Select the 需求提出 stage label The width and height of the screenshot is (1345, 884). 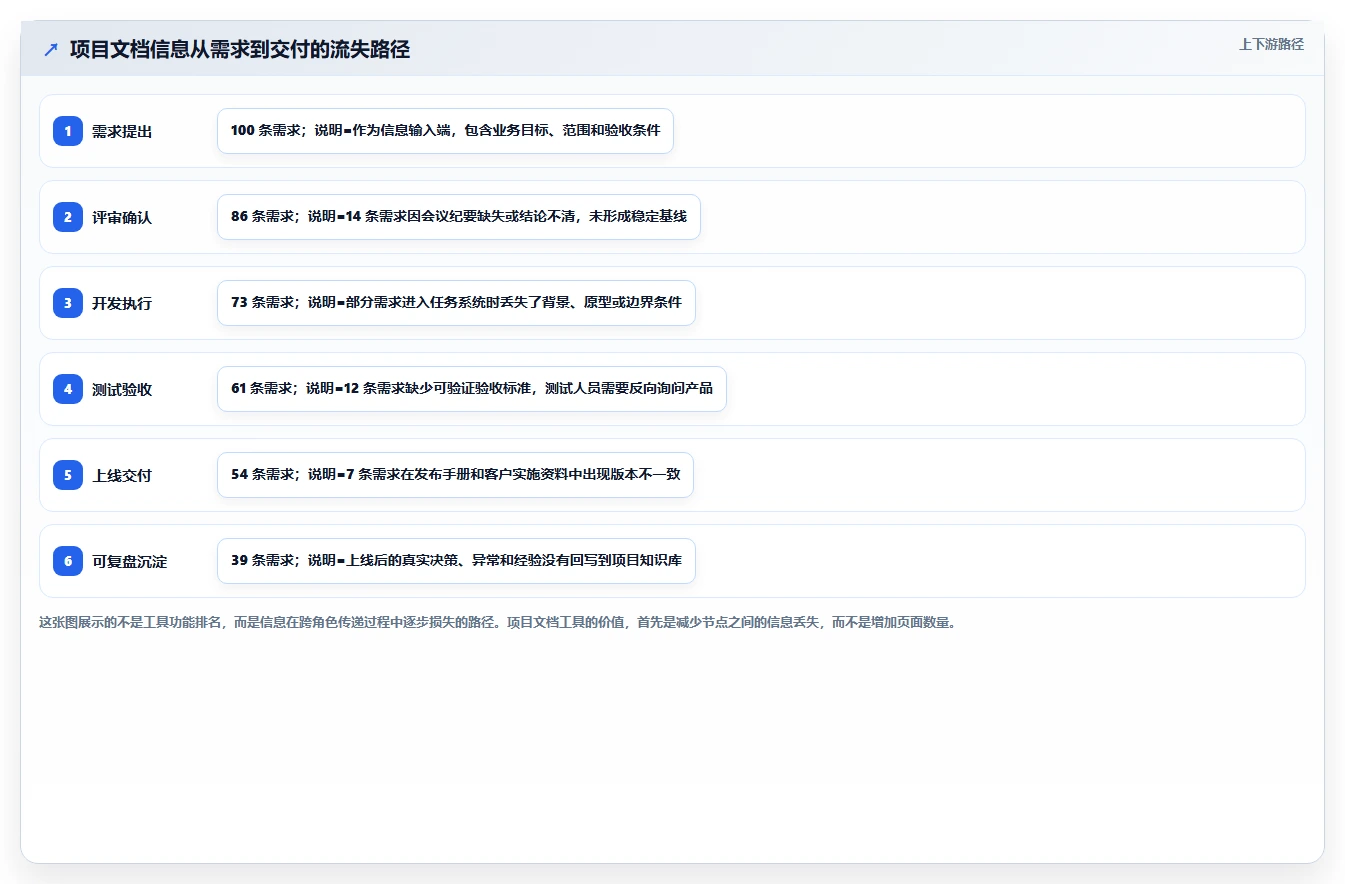122,131
